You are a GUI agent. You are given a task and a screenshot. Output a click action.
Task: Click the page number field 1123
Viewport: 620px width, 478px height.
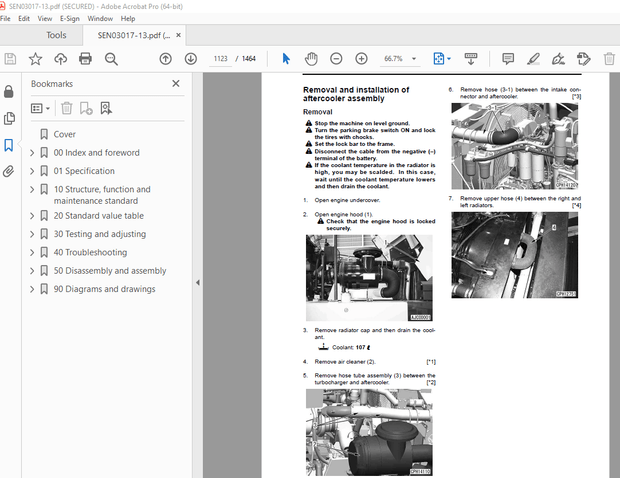coord(220,59)
